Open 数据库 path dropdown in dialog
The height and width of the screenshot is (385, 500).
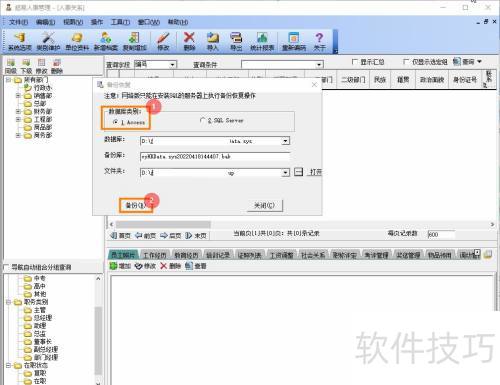coord(285,141)
